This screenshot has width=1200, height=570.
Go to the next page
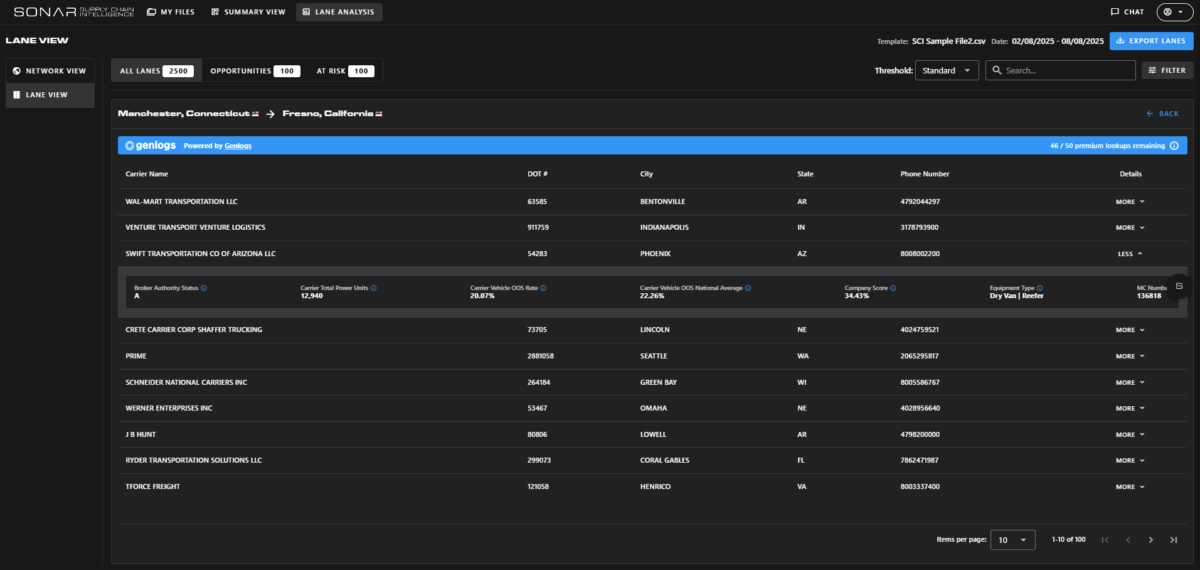click(1151, 540)
